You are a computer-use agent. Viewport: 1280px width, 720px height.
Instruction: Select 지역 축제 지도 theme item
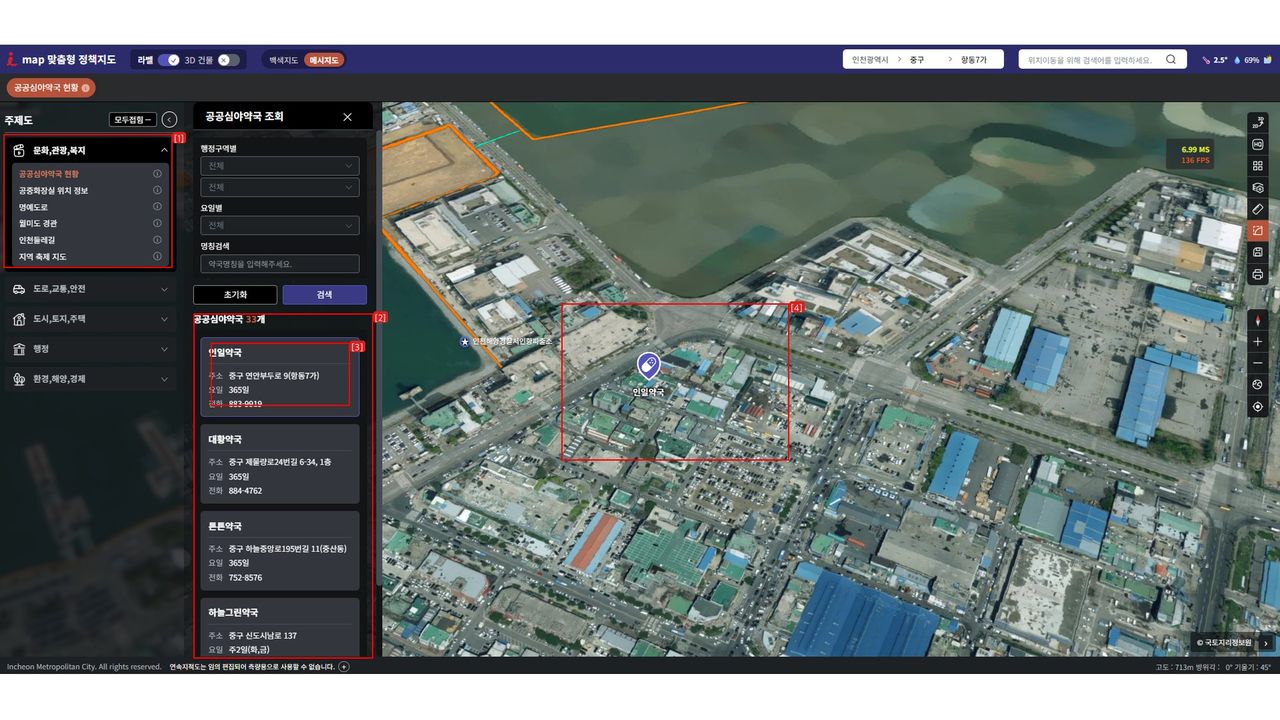click(42, 257)
